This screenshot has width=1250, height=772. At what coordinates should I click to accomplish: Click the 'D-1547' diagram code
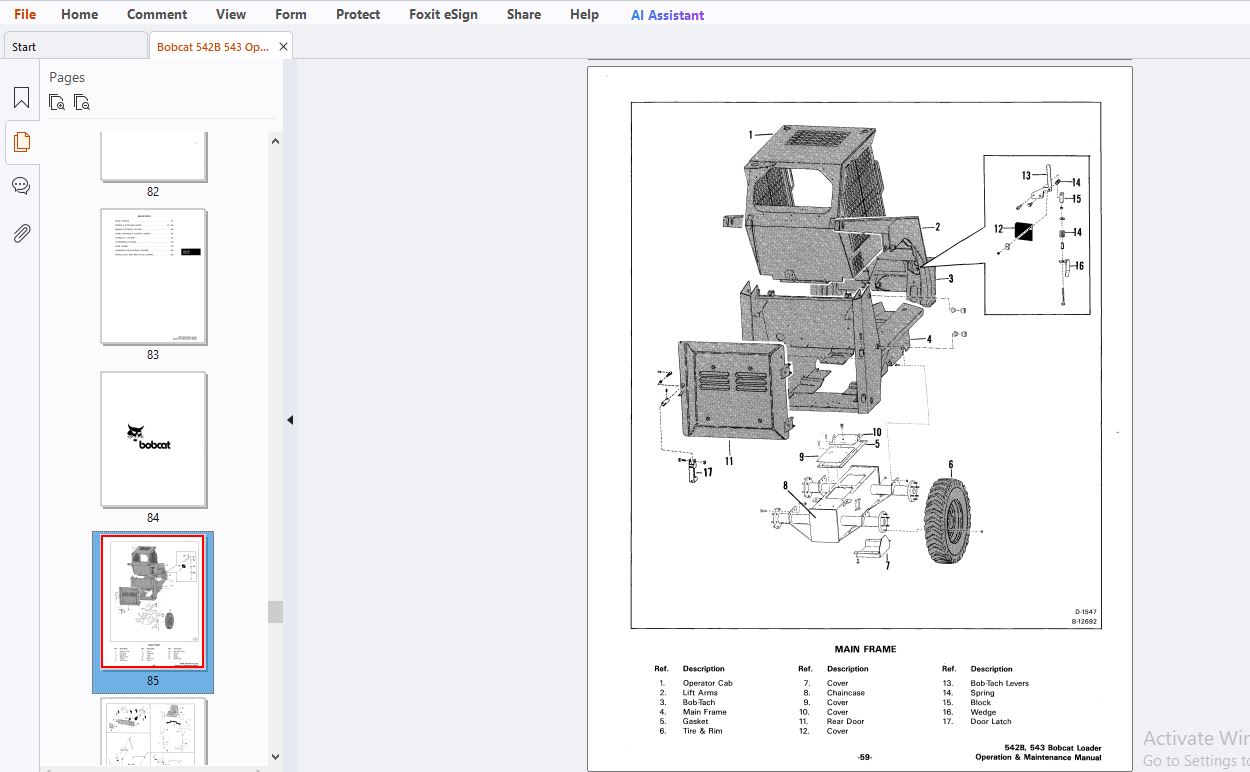[1086, 612]
